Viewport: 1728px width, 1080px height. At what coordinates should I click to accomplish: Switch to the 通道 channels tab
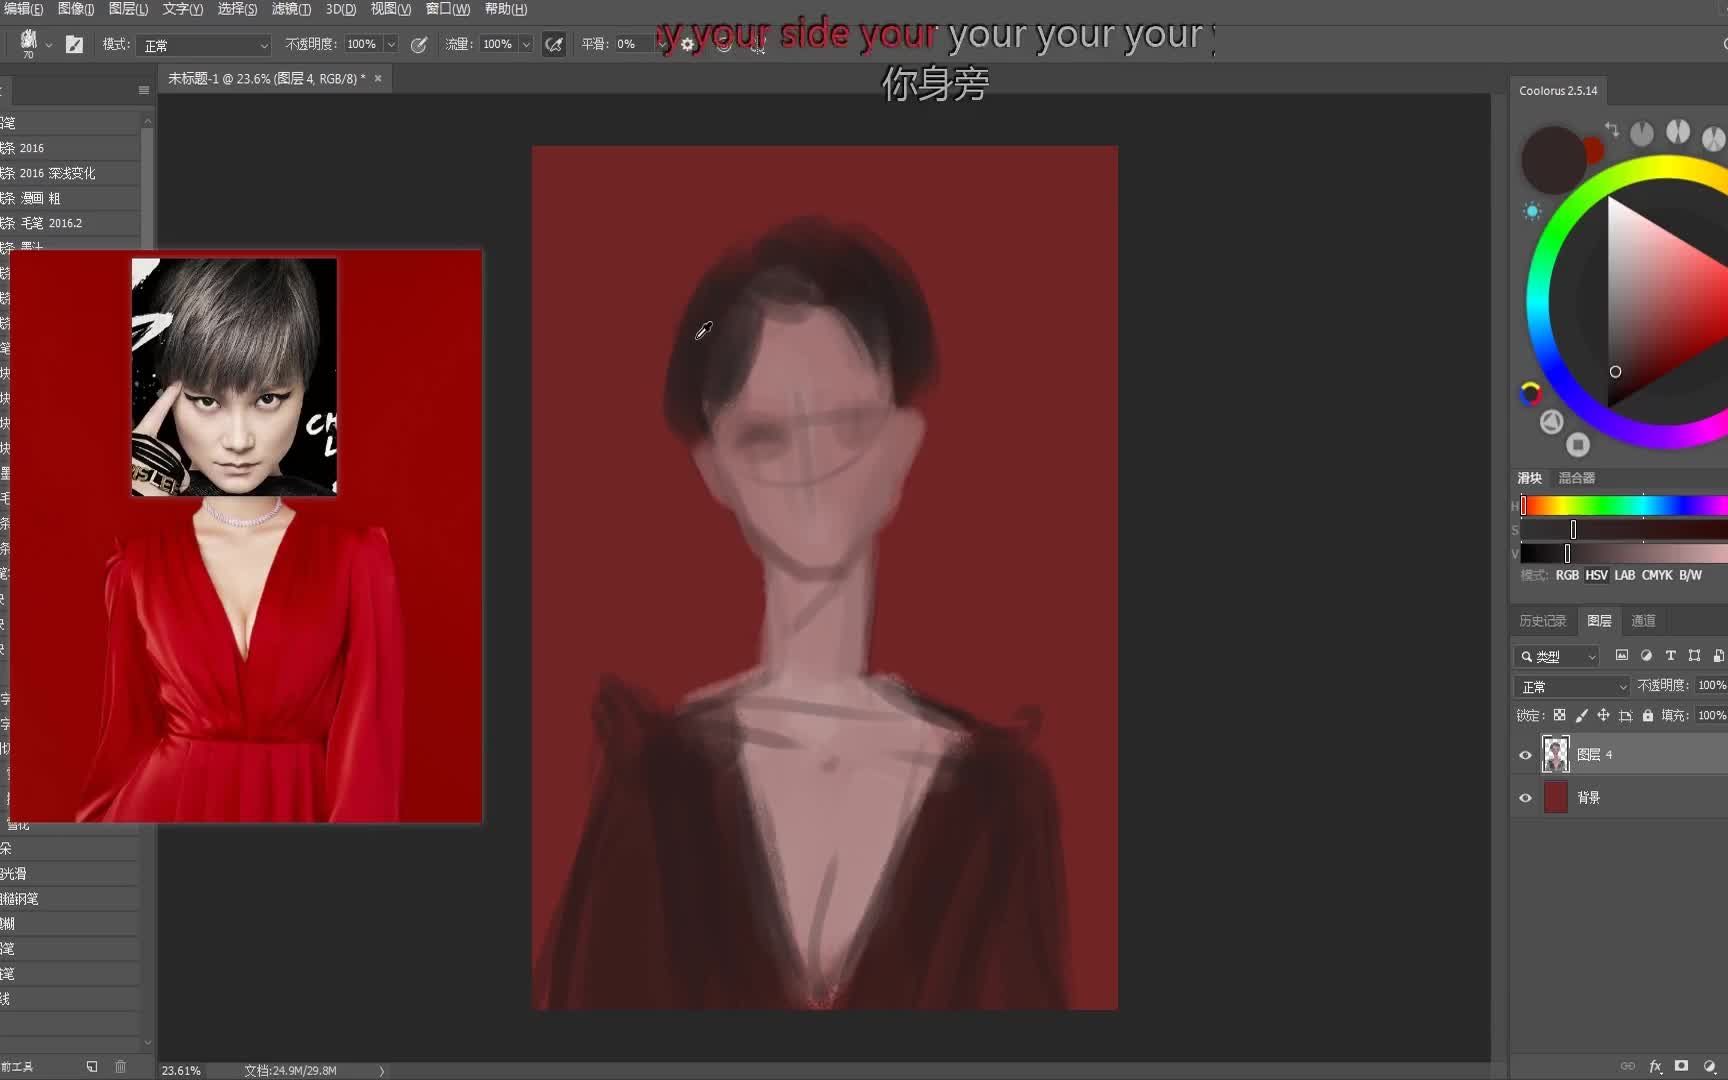tap(1643, 621)
